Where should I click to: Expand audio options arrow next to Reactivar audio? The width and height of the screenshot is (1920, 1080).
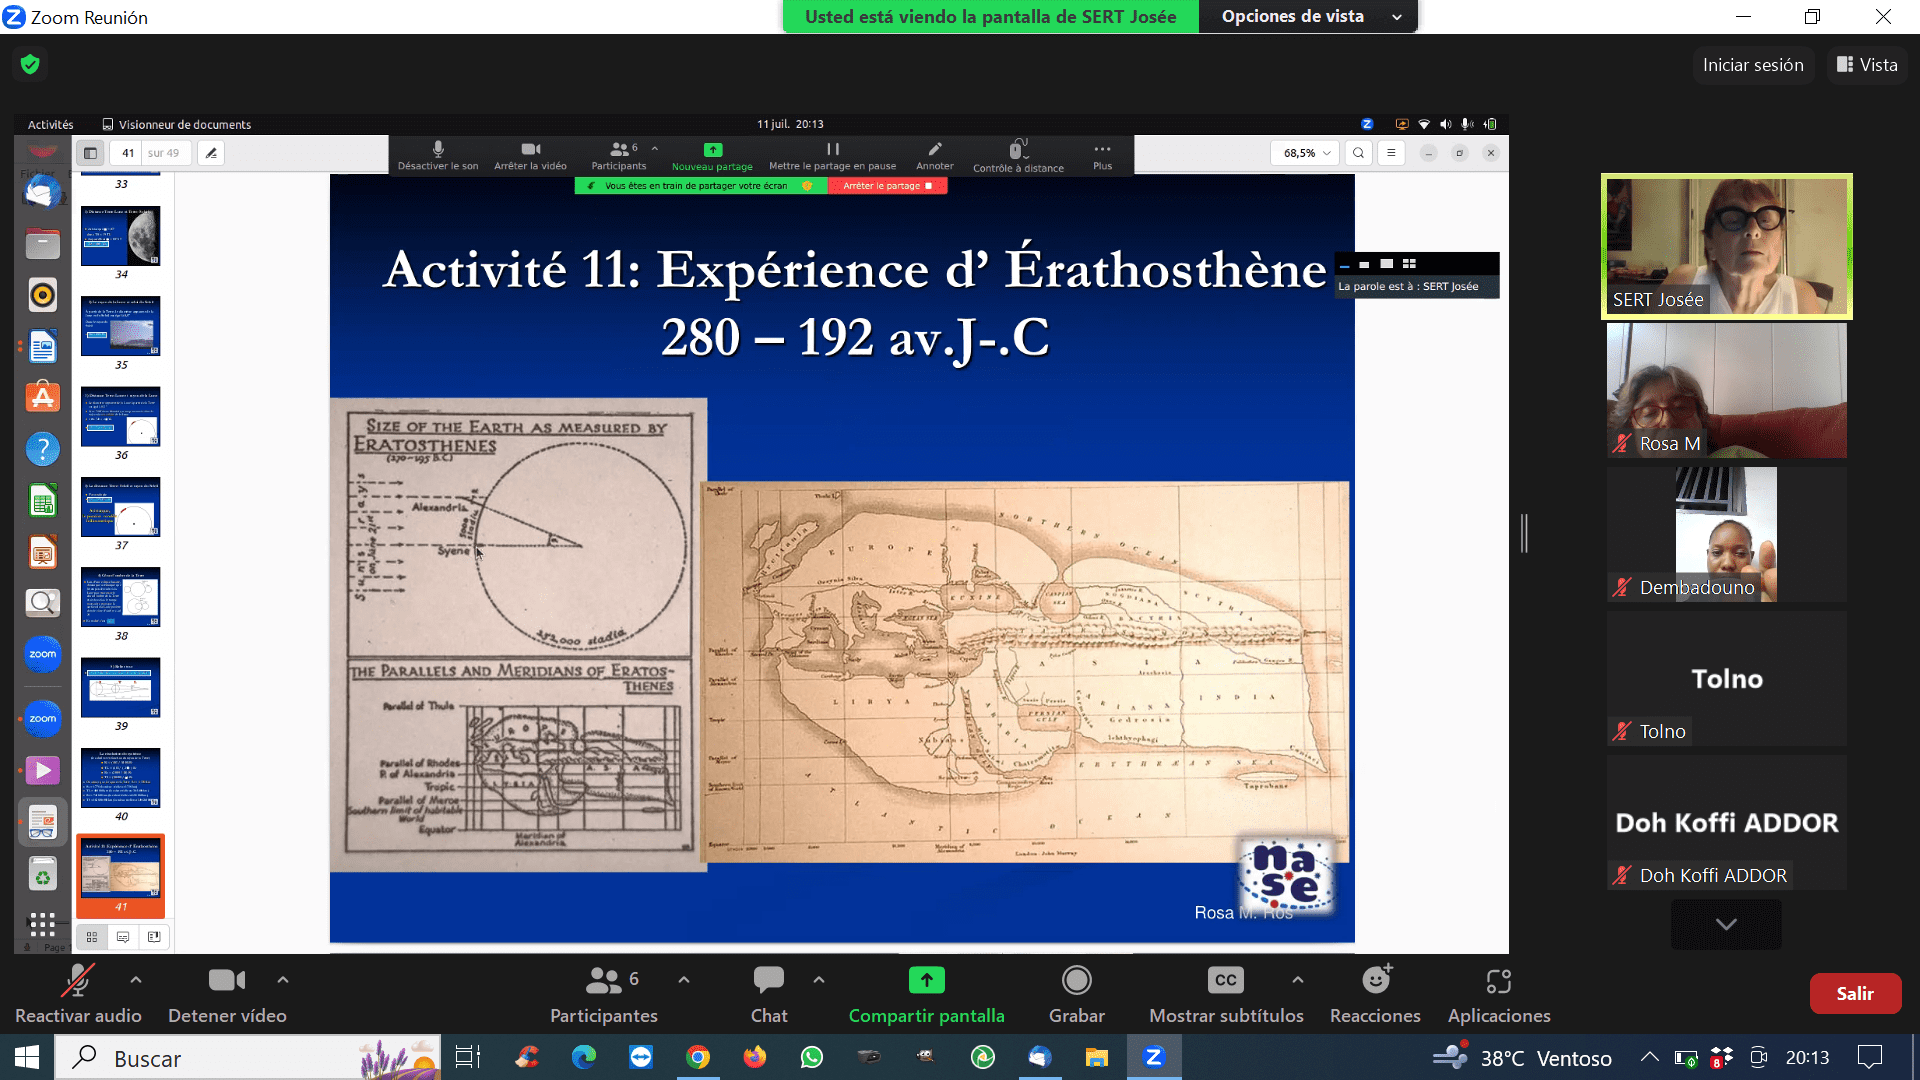(136, 980)
